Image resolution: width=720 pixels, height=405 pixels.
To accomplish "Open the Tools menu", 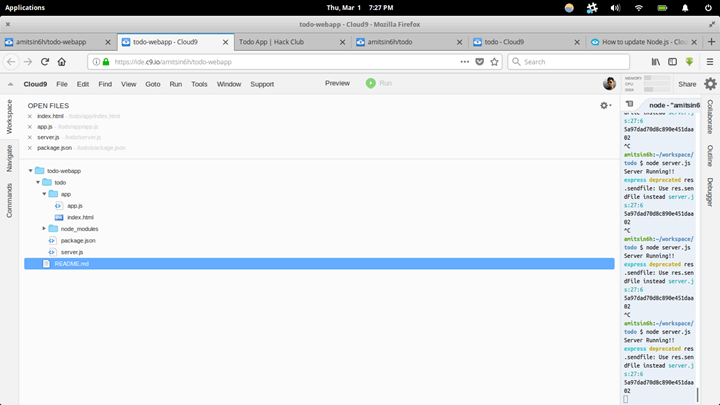I will pos(199,84).
